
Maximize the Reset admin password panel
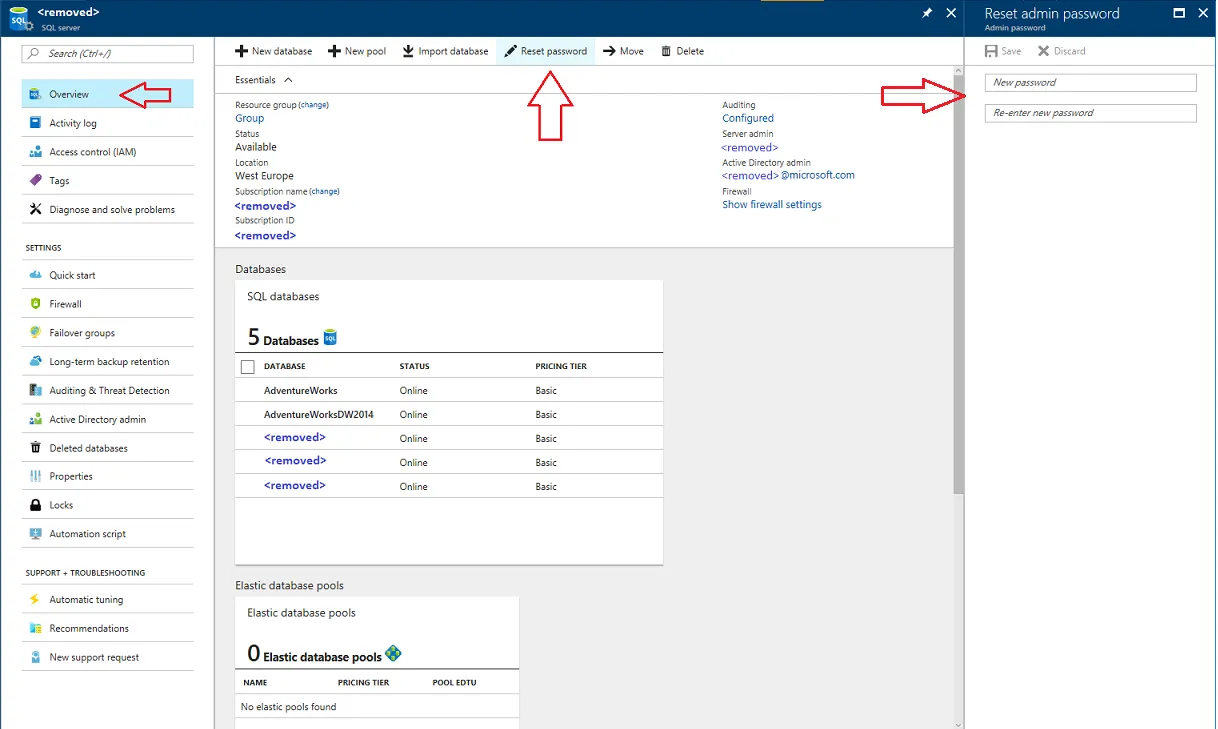pyautogui.click(x=1179, y=13)
